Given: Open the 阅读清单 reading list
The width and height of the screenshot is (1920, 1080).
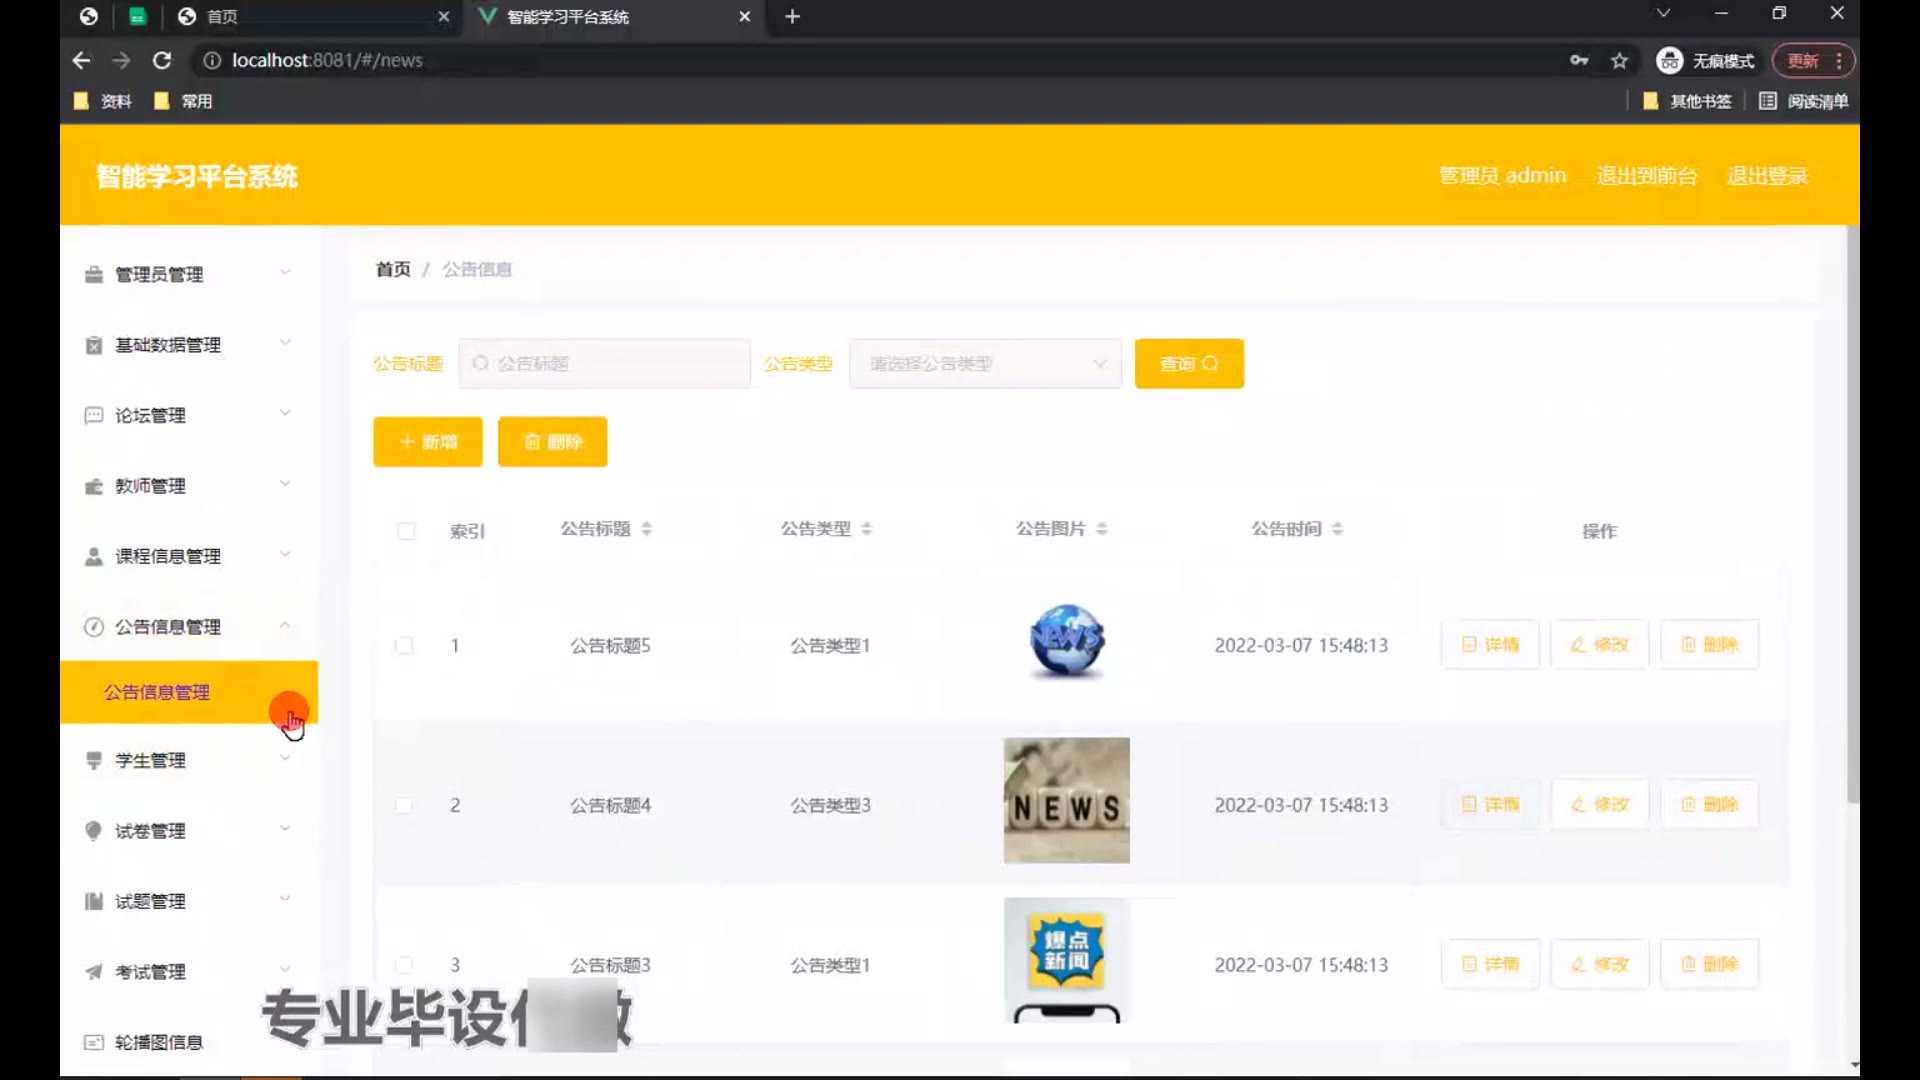Looking at the screenshot, I should tap(1804, 101).
